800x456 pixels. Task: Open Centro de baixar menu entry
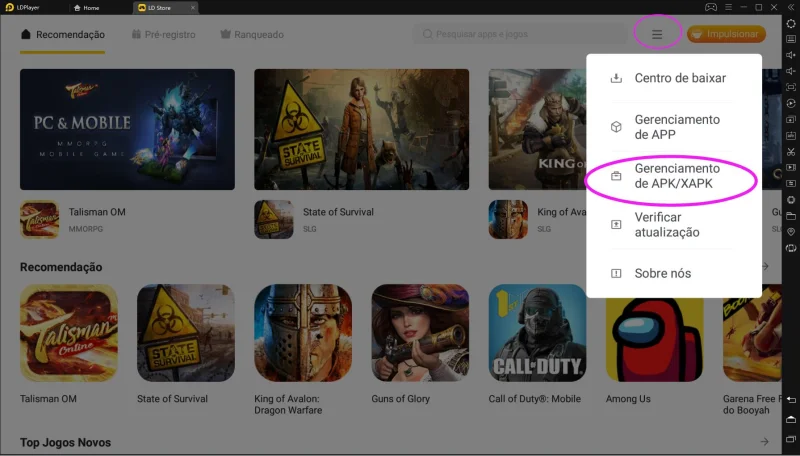[x=673, y=78]
